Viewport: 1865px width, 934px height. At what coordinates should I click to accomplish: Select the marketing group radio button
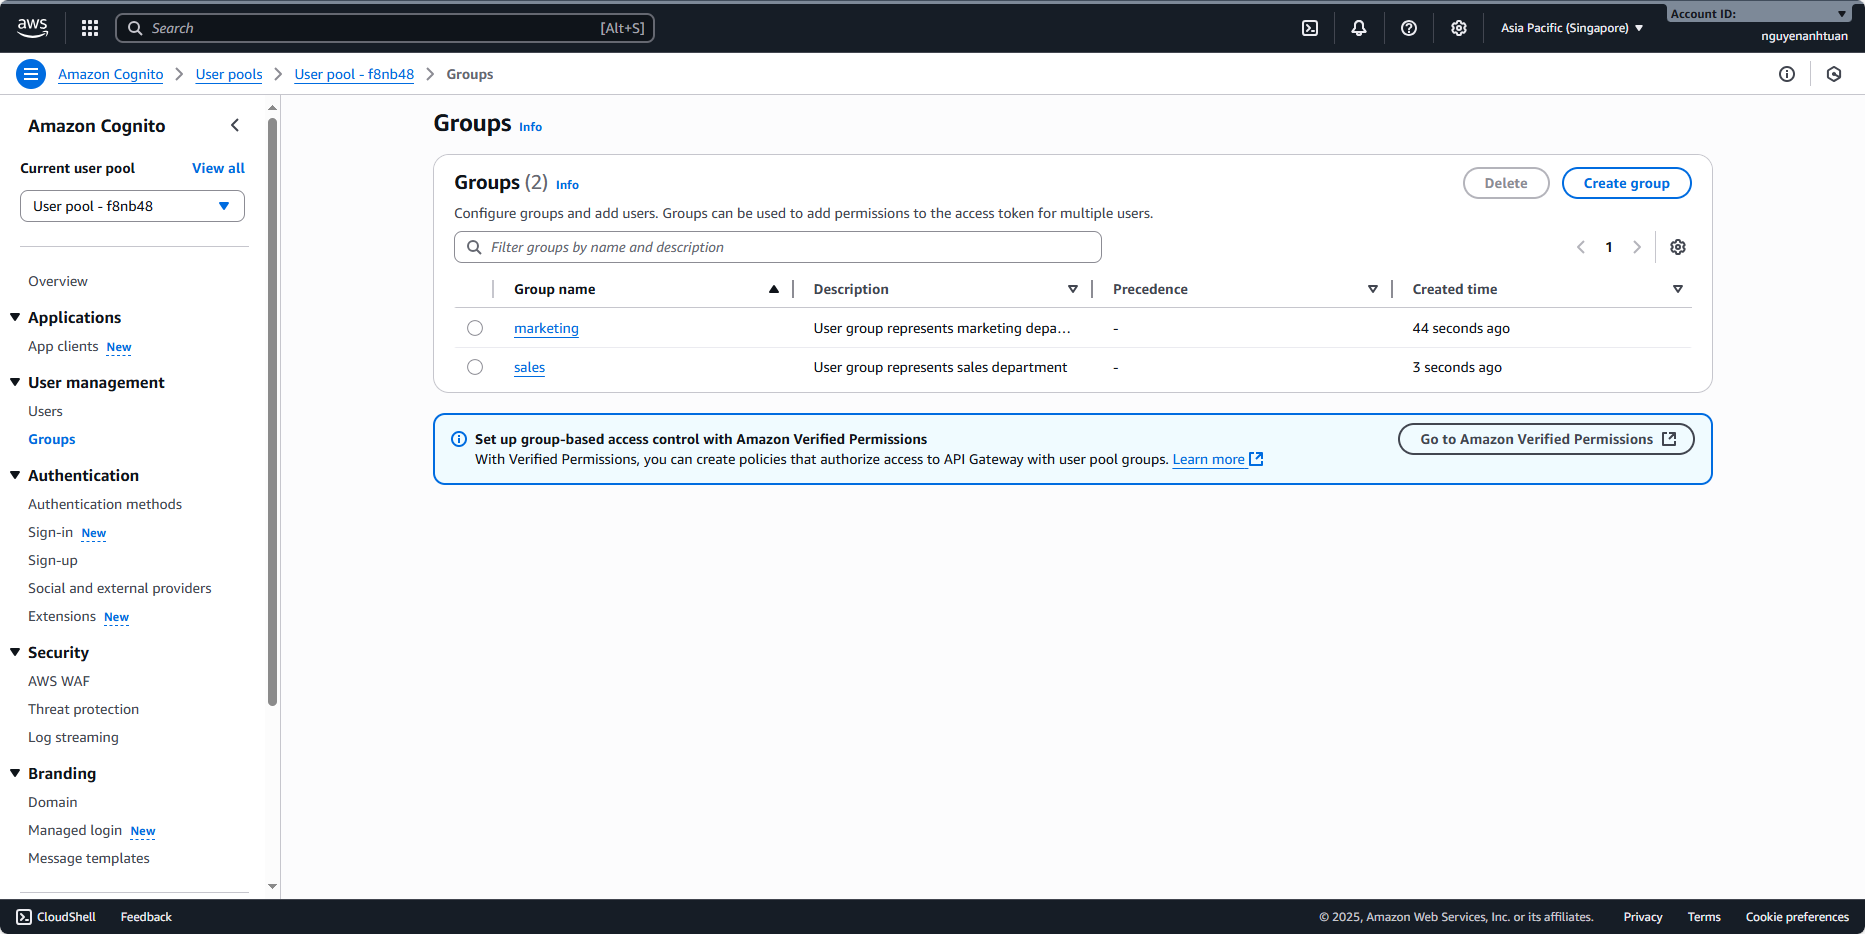475,328
